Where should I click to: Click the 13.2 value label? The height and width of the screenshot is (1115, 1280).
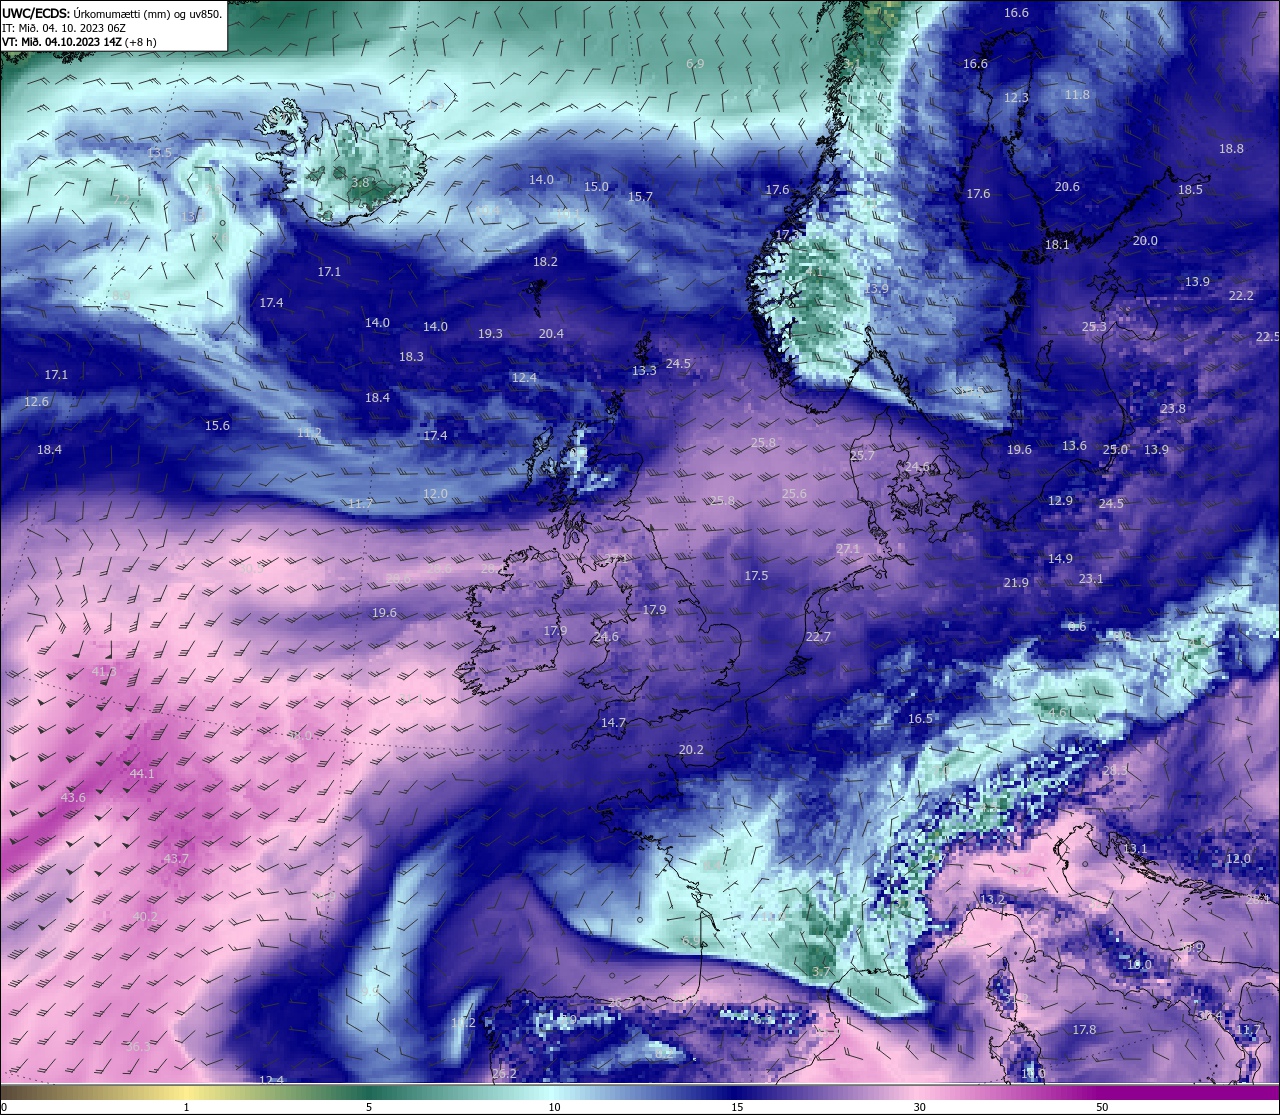(992, 900)
